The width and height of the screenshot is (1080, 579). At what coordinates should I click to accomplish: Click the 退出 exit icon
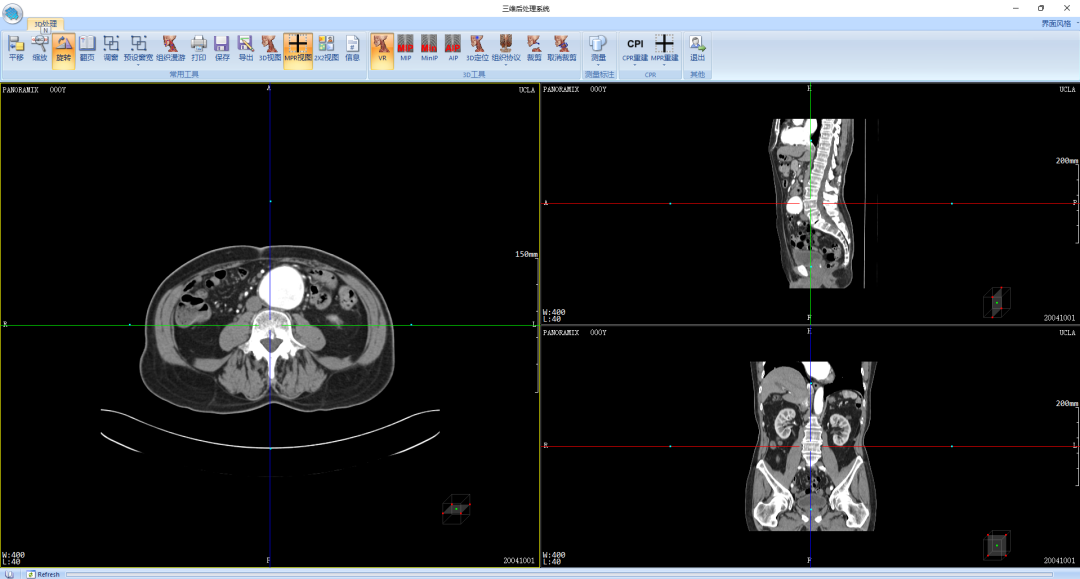coord(698,49)
